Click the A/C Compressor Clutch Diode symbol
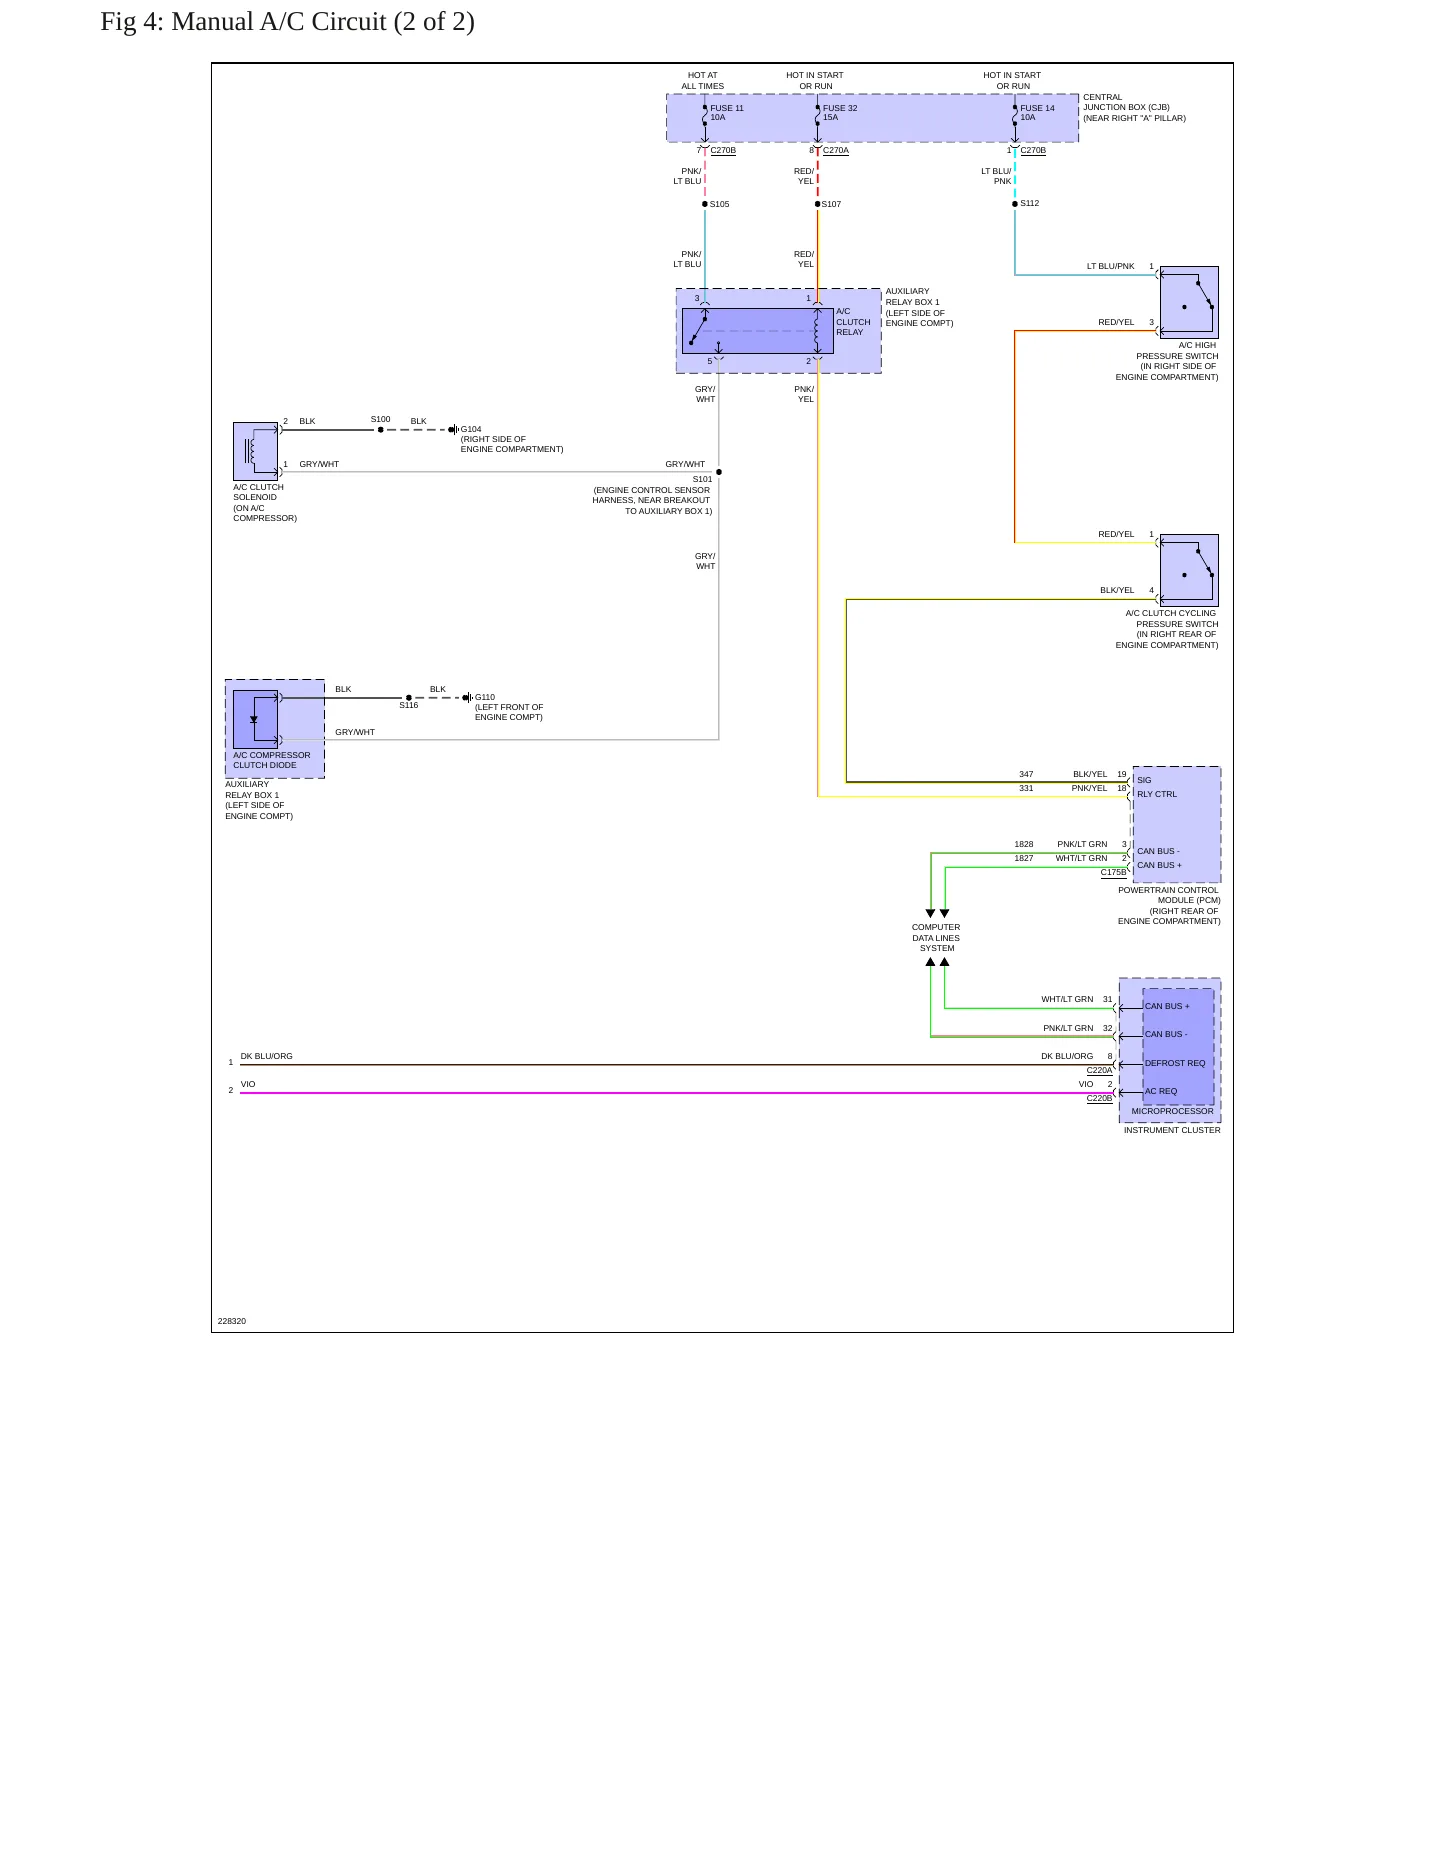The width and height of the screenshot is (1445, 1870). 255,719
